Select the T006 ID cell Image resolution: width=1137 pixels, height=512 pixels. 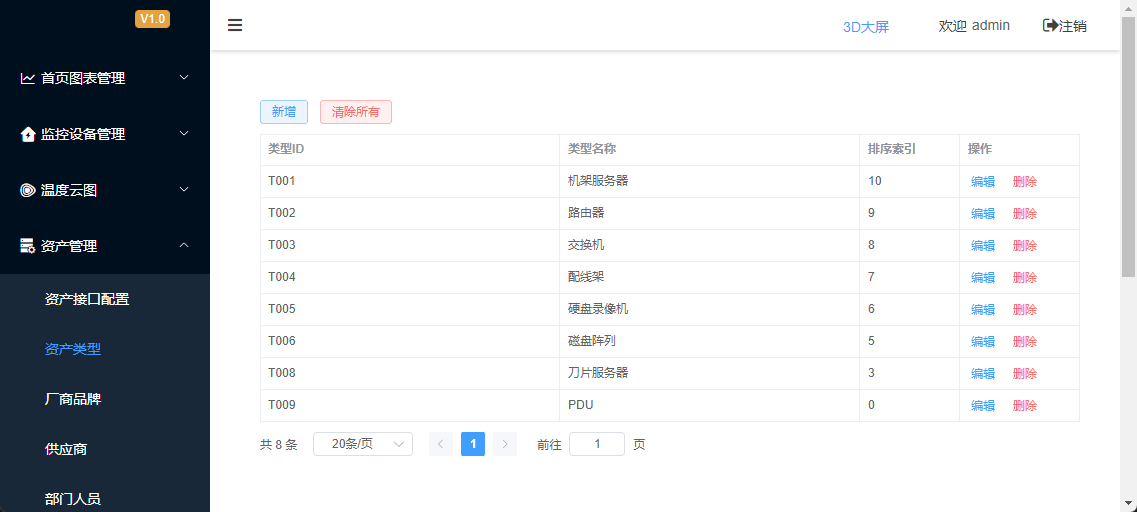410,341
